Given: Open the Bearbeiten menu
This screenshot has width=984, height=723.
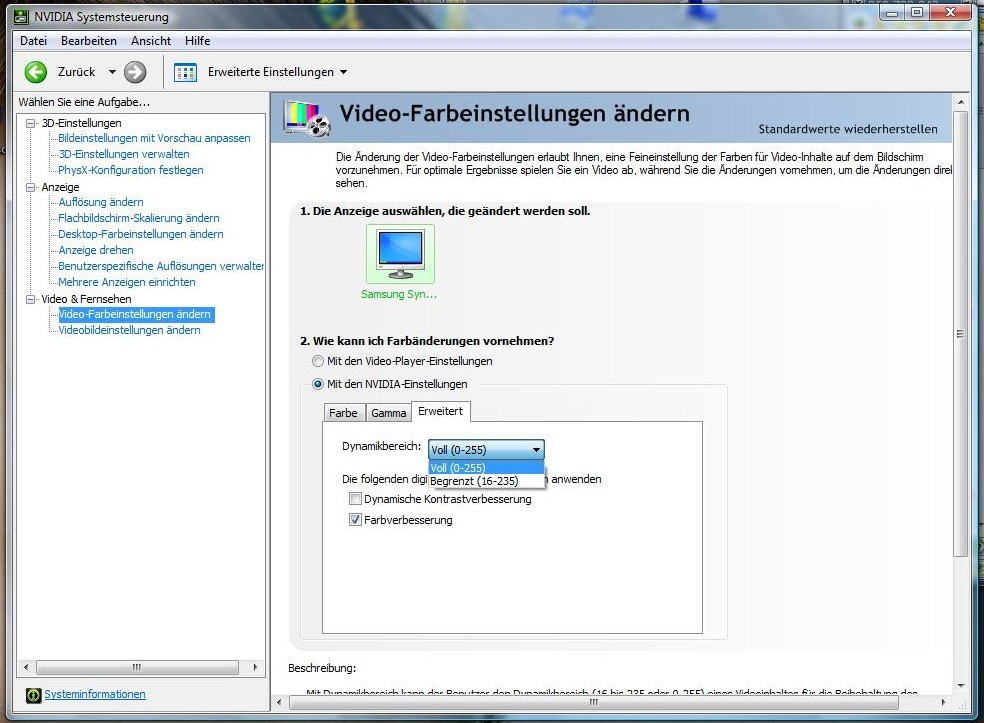Looking at the screenshot, I should coord(88,41).
